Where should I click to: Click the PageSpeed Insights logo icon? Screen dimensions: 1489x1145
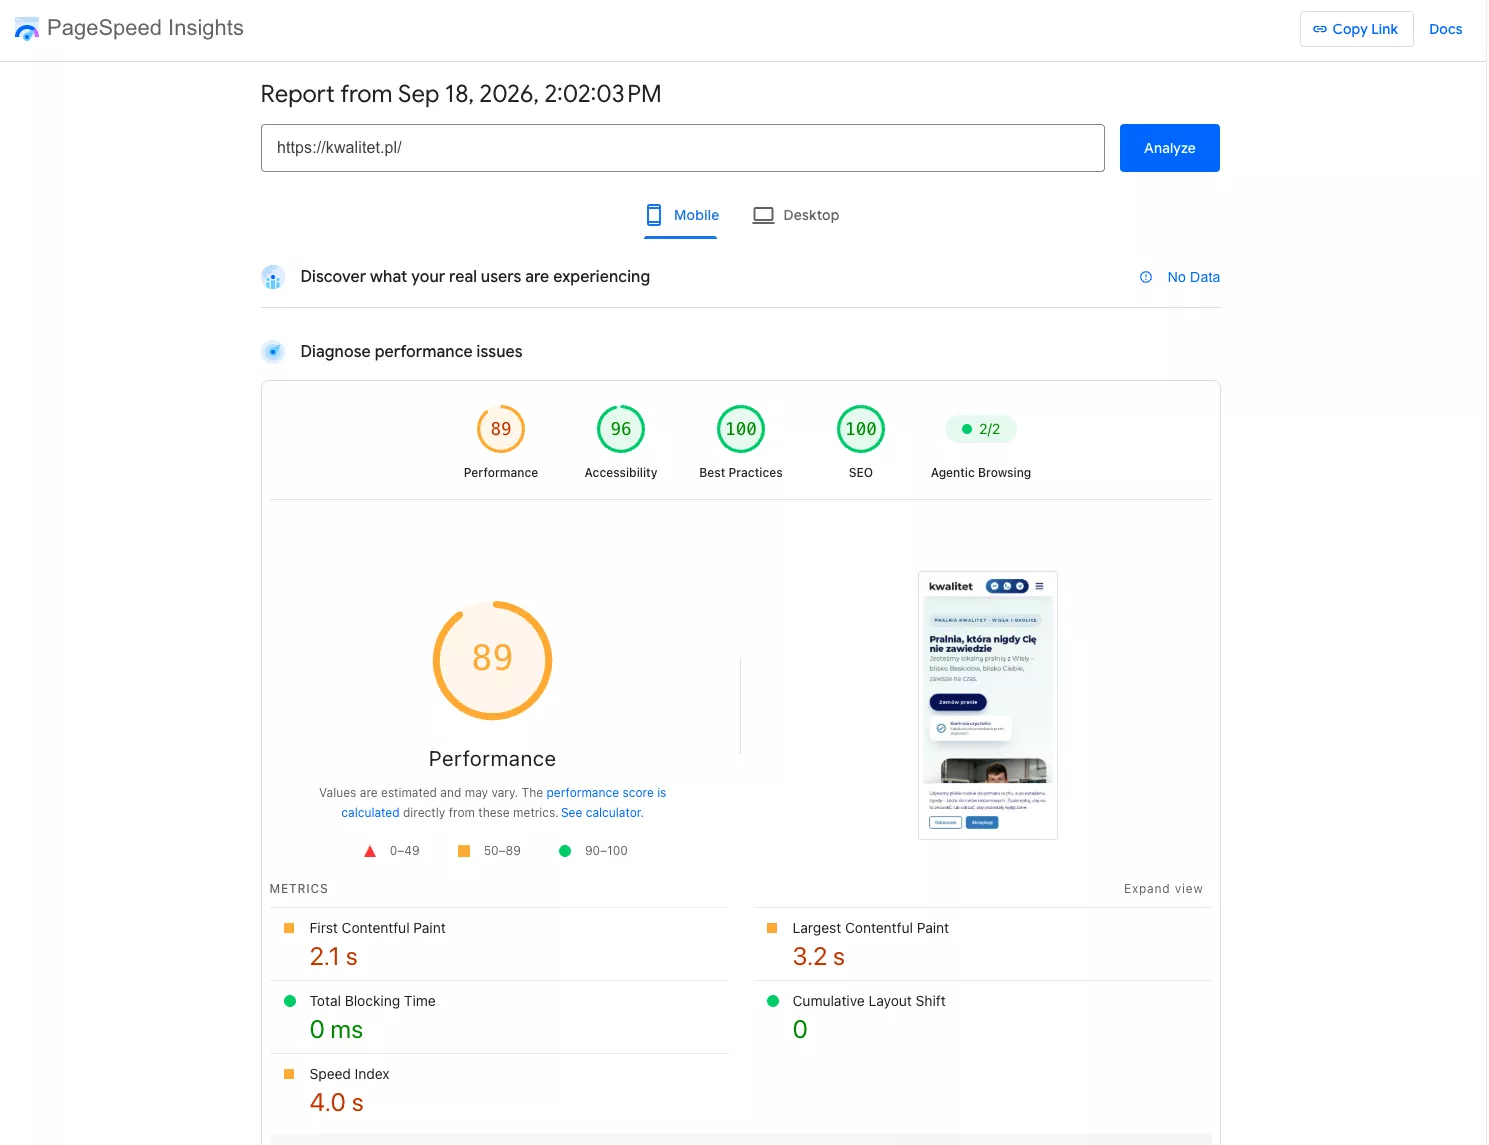coord(27,29)
